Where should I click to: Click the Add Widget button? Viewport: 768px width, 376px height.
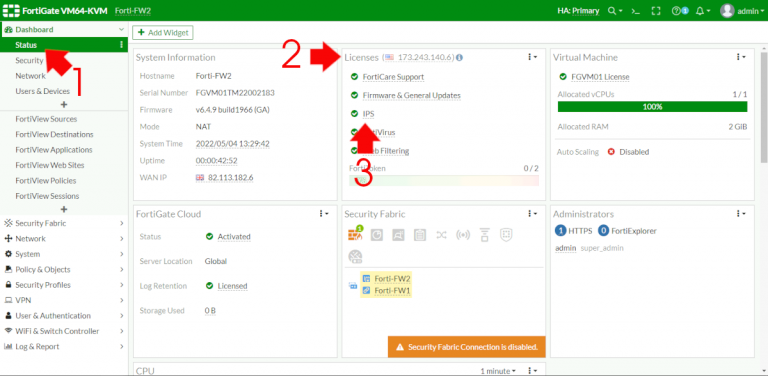tap(163, 32)
